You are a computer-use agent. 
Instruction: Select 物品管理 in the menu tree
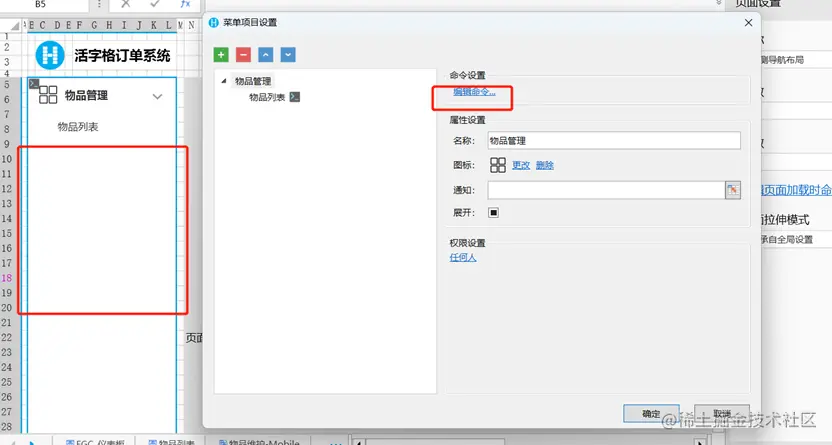click(253, 81)
